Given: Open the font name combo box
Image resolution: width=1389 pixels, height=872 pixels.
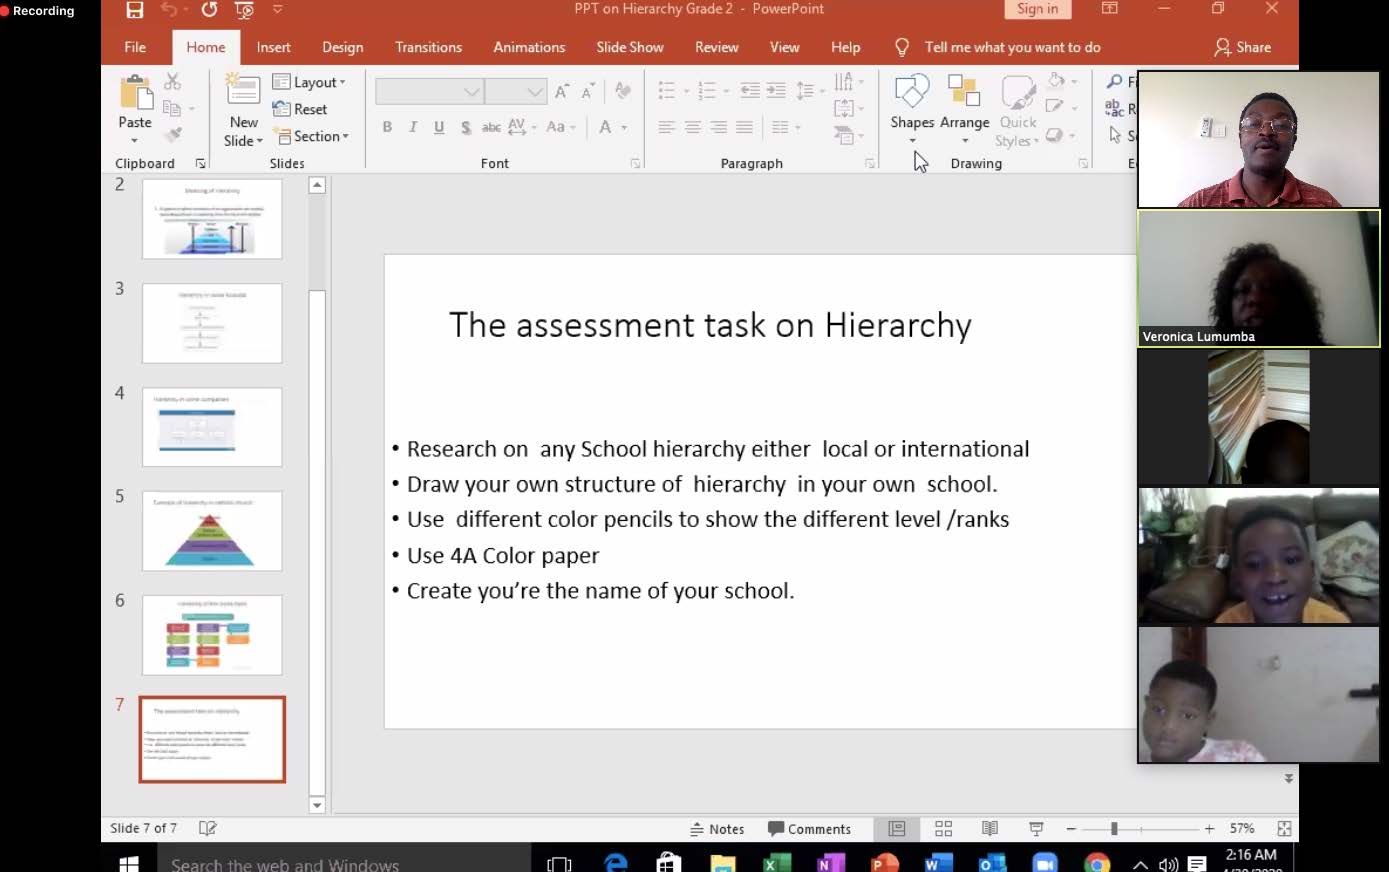Looking at the screenshot, I should point(429,92).
